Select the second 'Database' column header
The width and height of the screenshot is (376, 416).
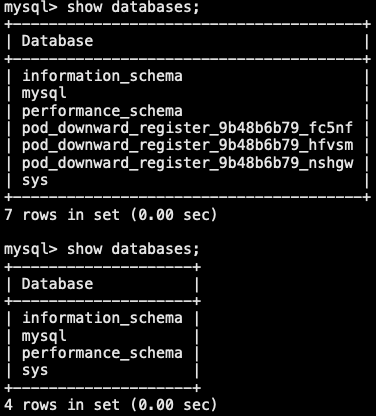(57, 284)
